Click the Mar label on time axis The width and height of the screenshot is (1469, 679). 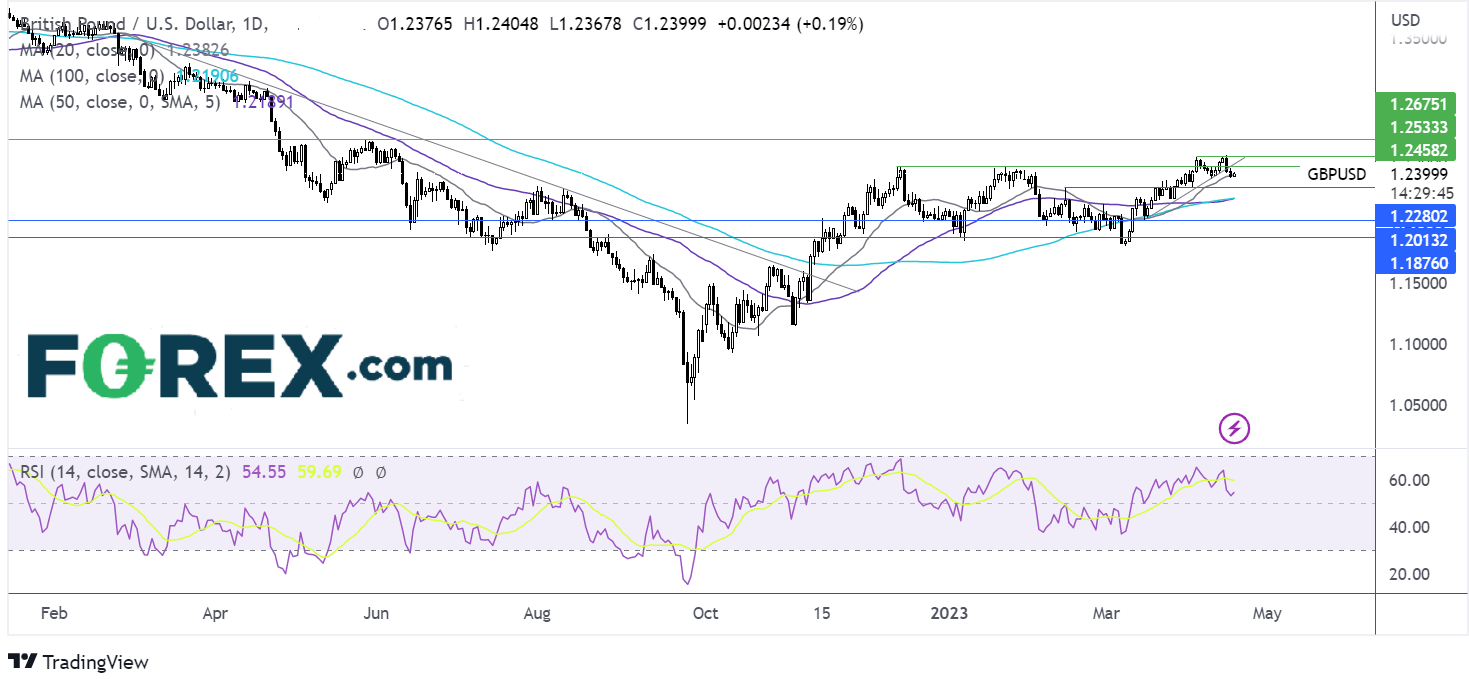pyautogui.click(x=1107, y=614)
